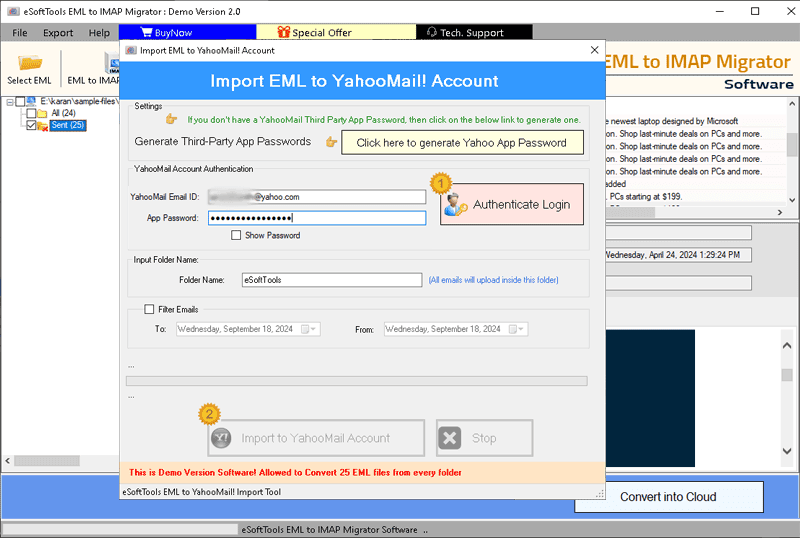Click the computer drive icon in tree
This screenshot has height=538, width=800.
pyautogui.click(x=31, y=101)
